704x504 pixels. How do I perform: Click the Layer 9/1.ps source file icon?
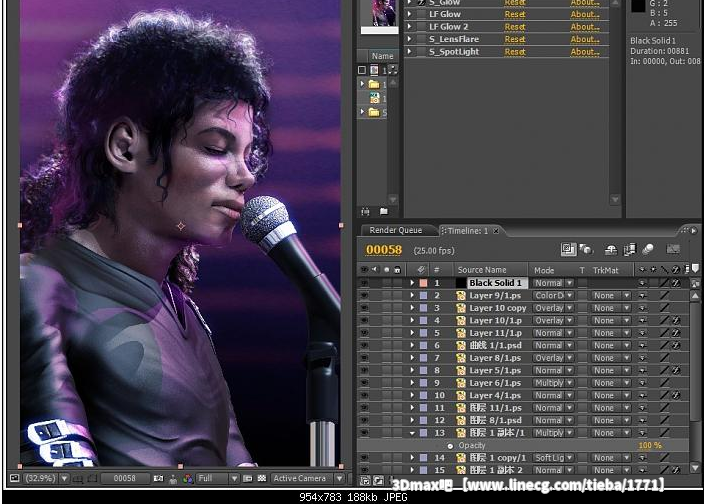[x=461, y=296]
